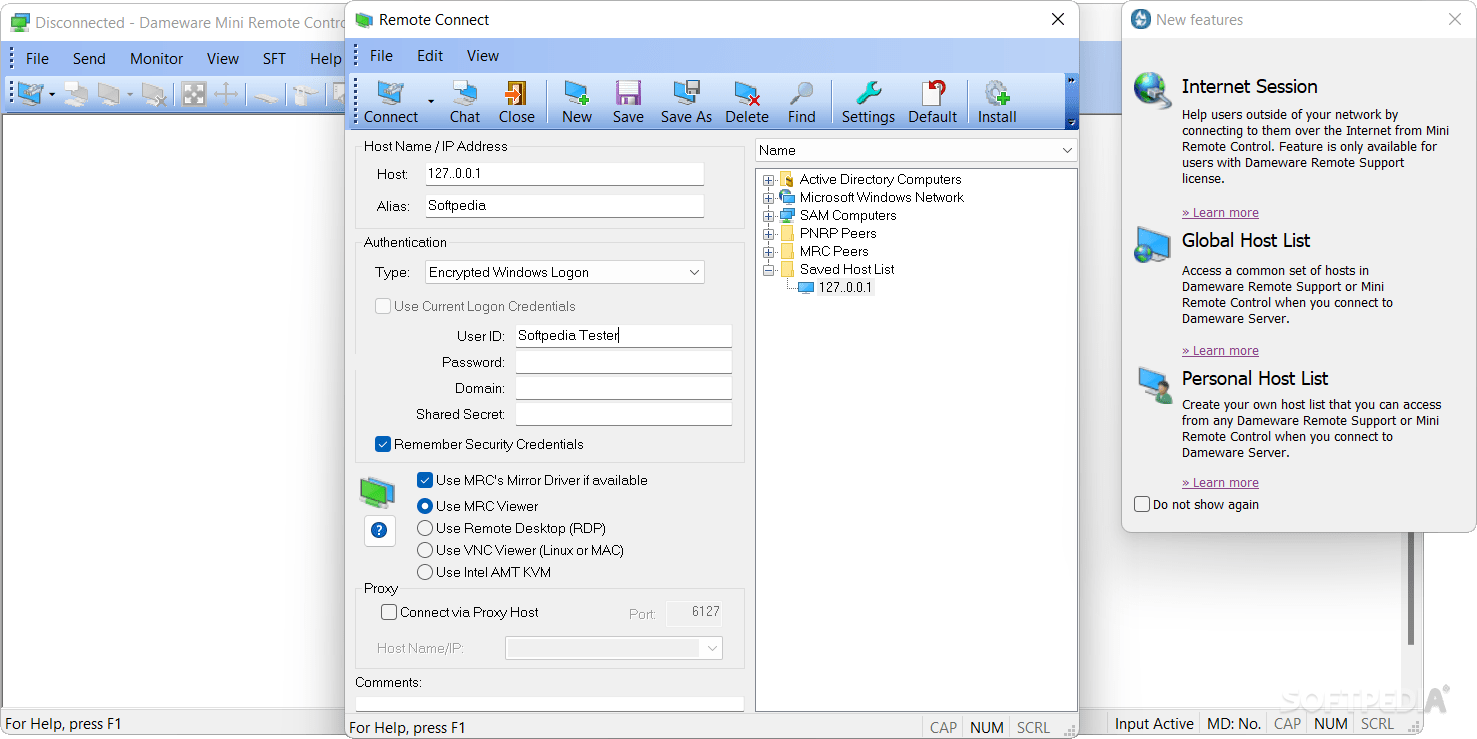The height and width of the screenshot is (739, 1477).
Task: Select Use Remote Desktop (RDP) option
Action: pos(425,528)
